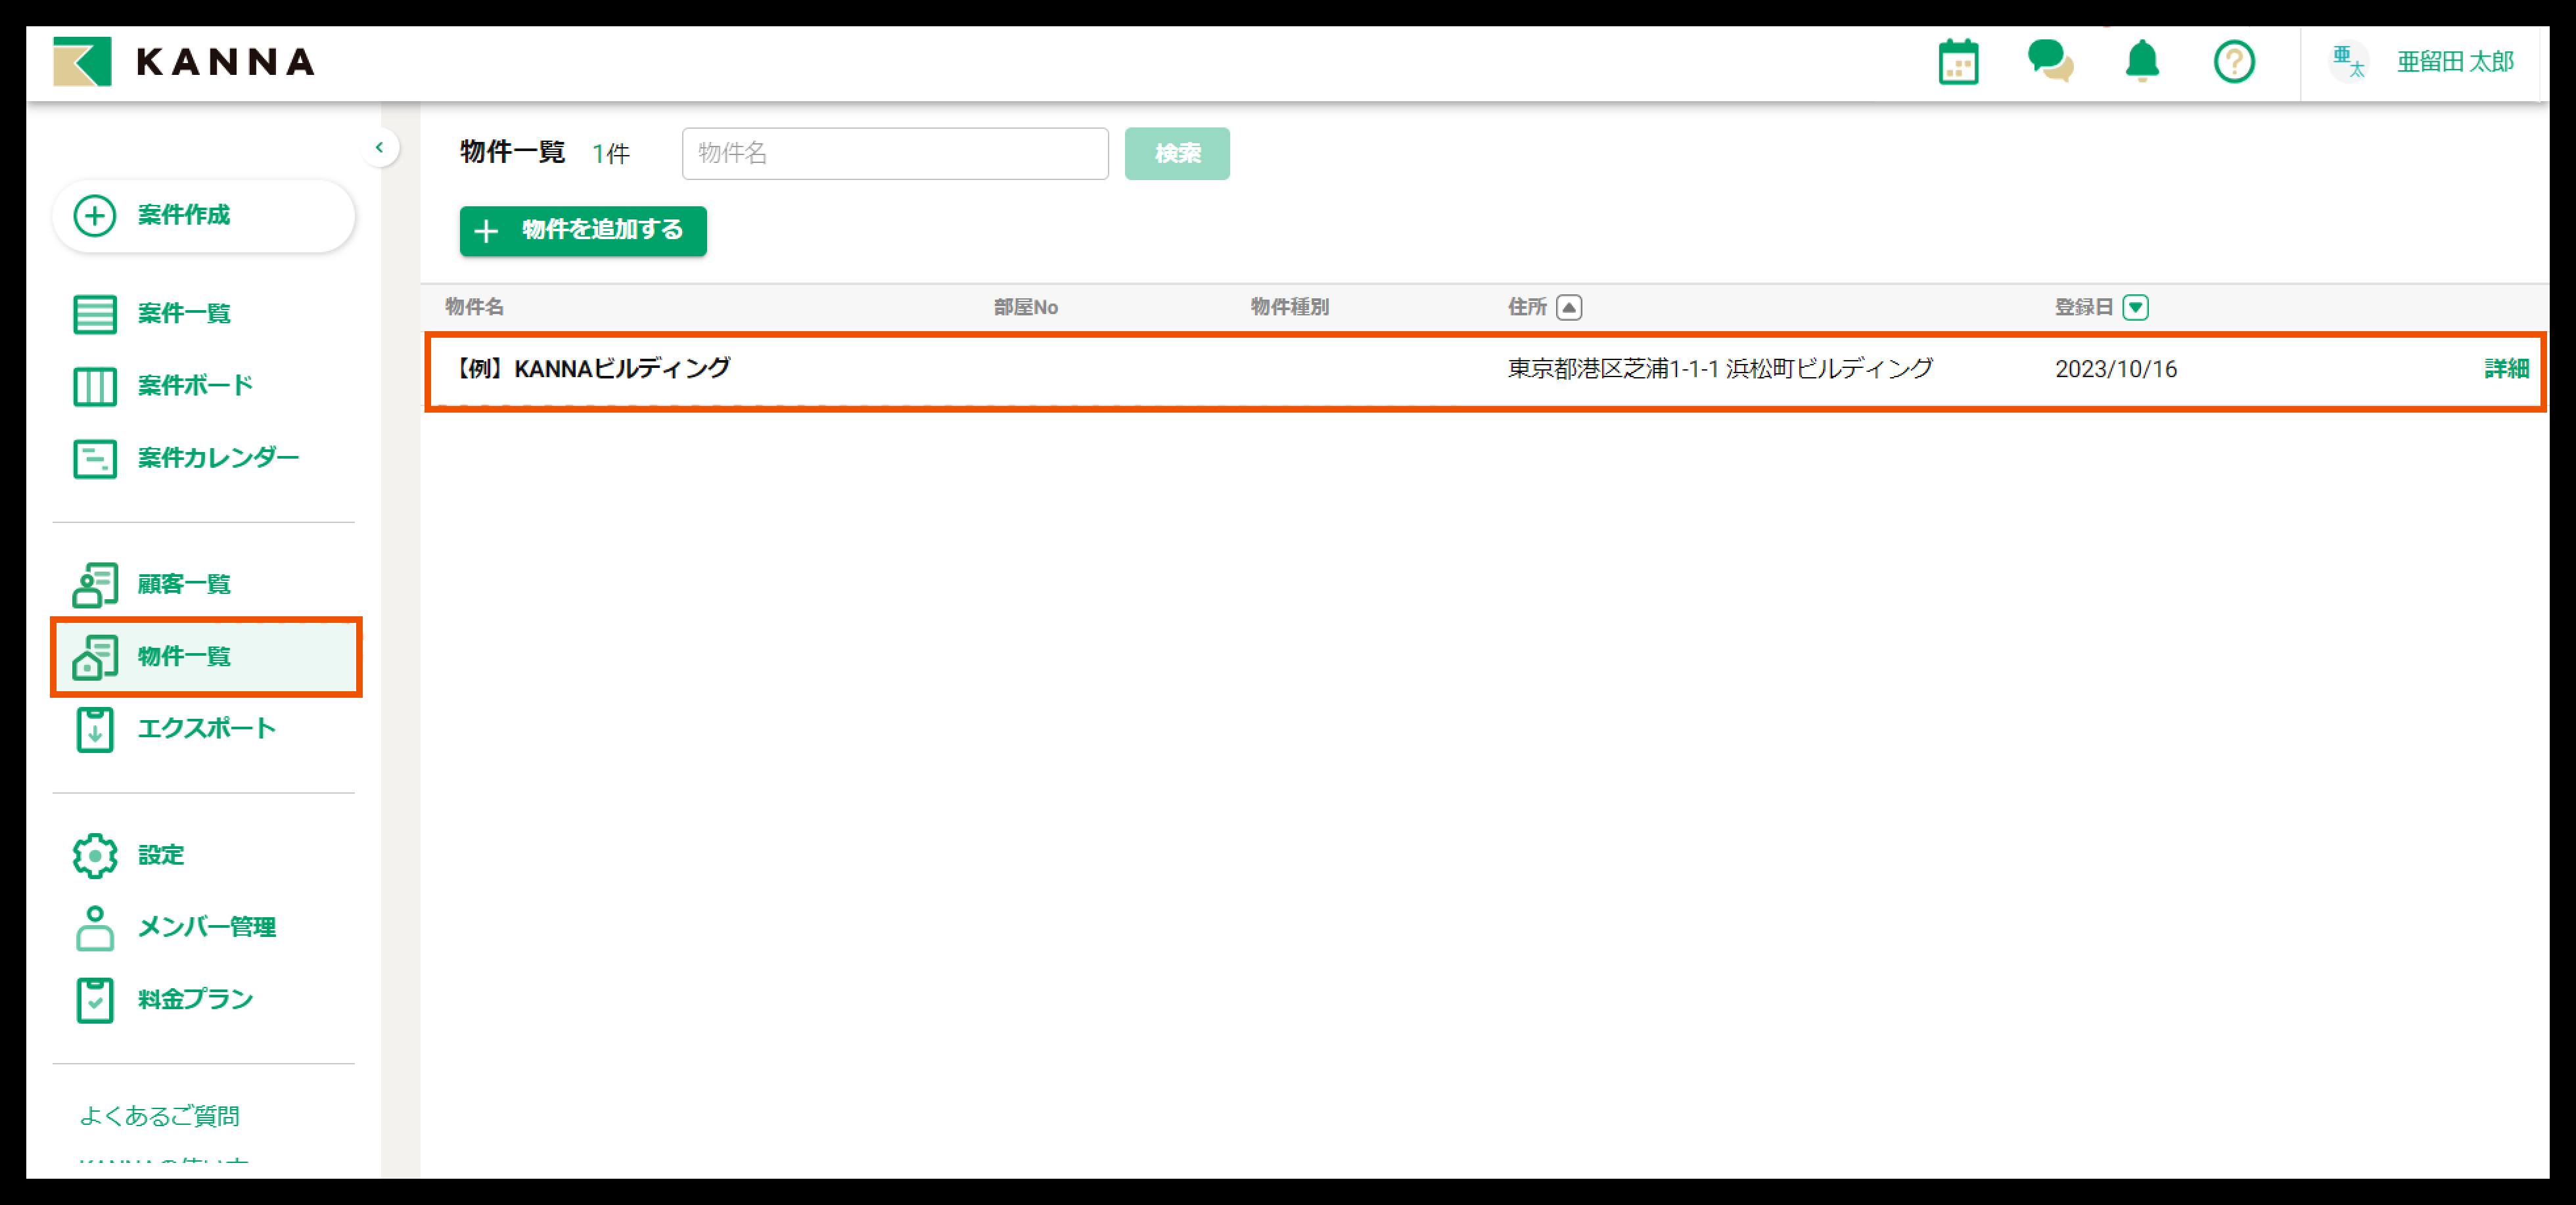
Task: Sort 住所 column ascending arrow
Action: (x=1568, y=307)
